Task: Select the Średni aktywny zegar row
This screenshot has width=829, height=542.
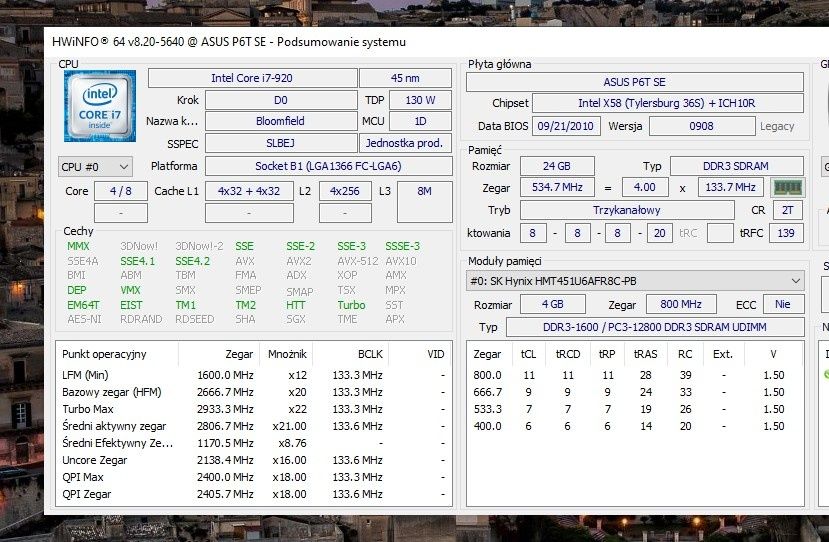Action: point(254,426)
